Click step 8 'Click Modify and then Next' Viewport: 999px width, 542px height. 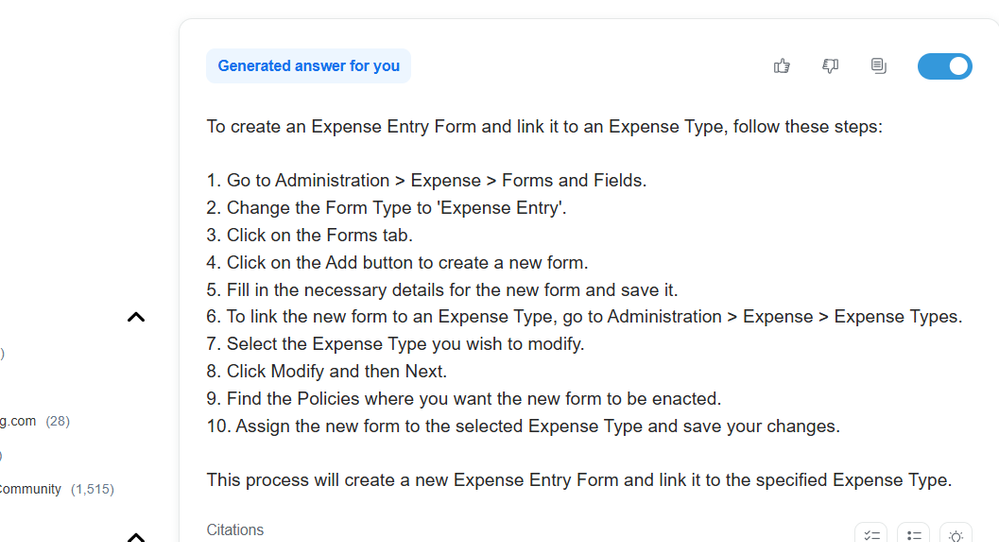pyautogui.click(x=327, y=371)
